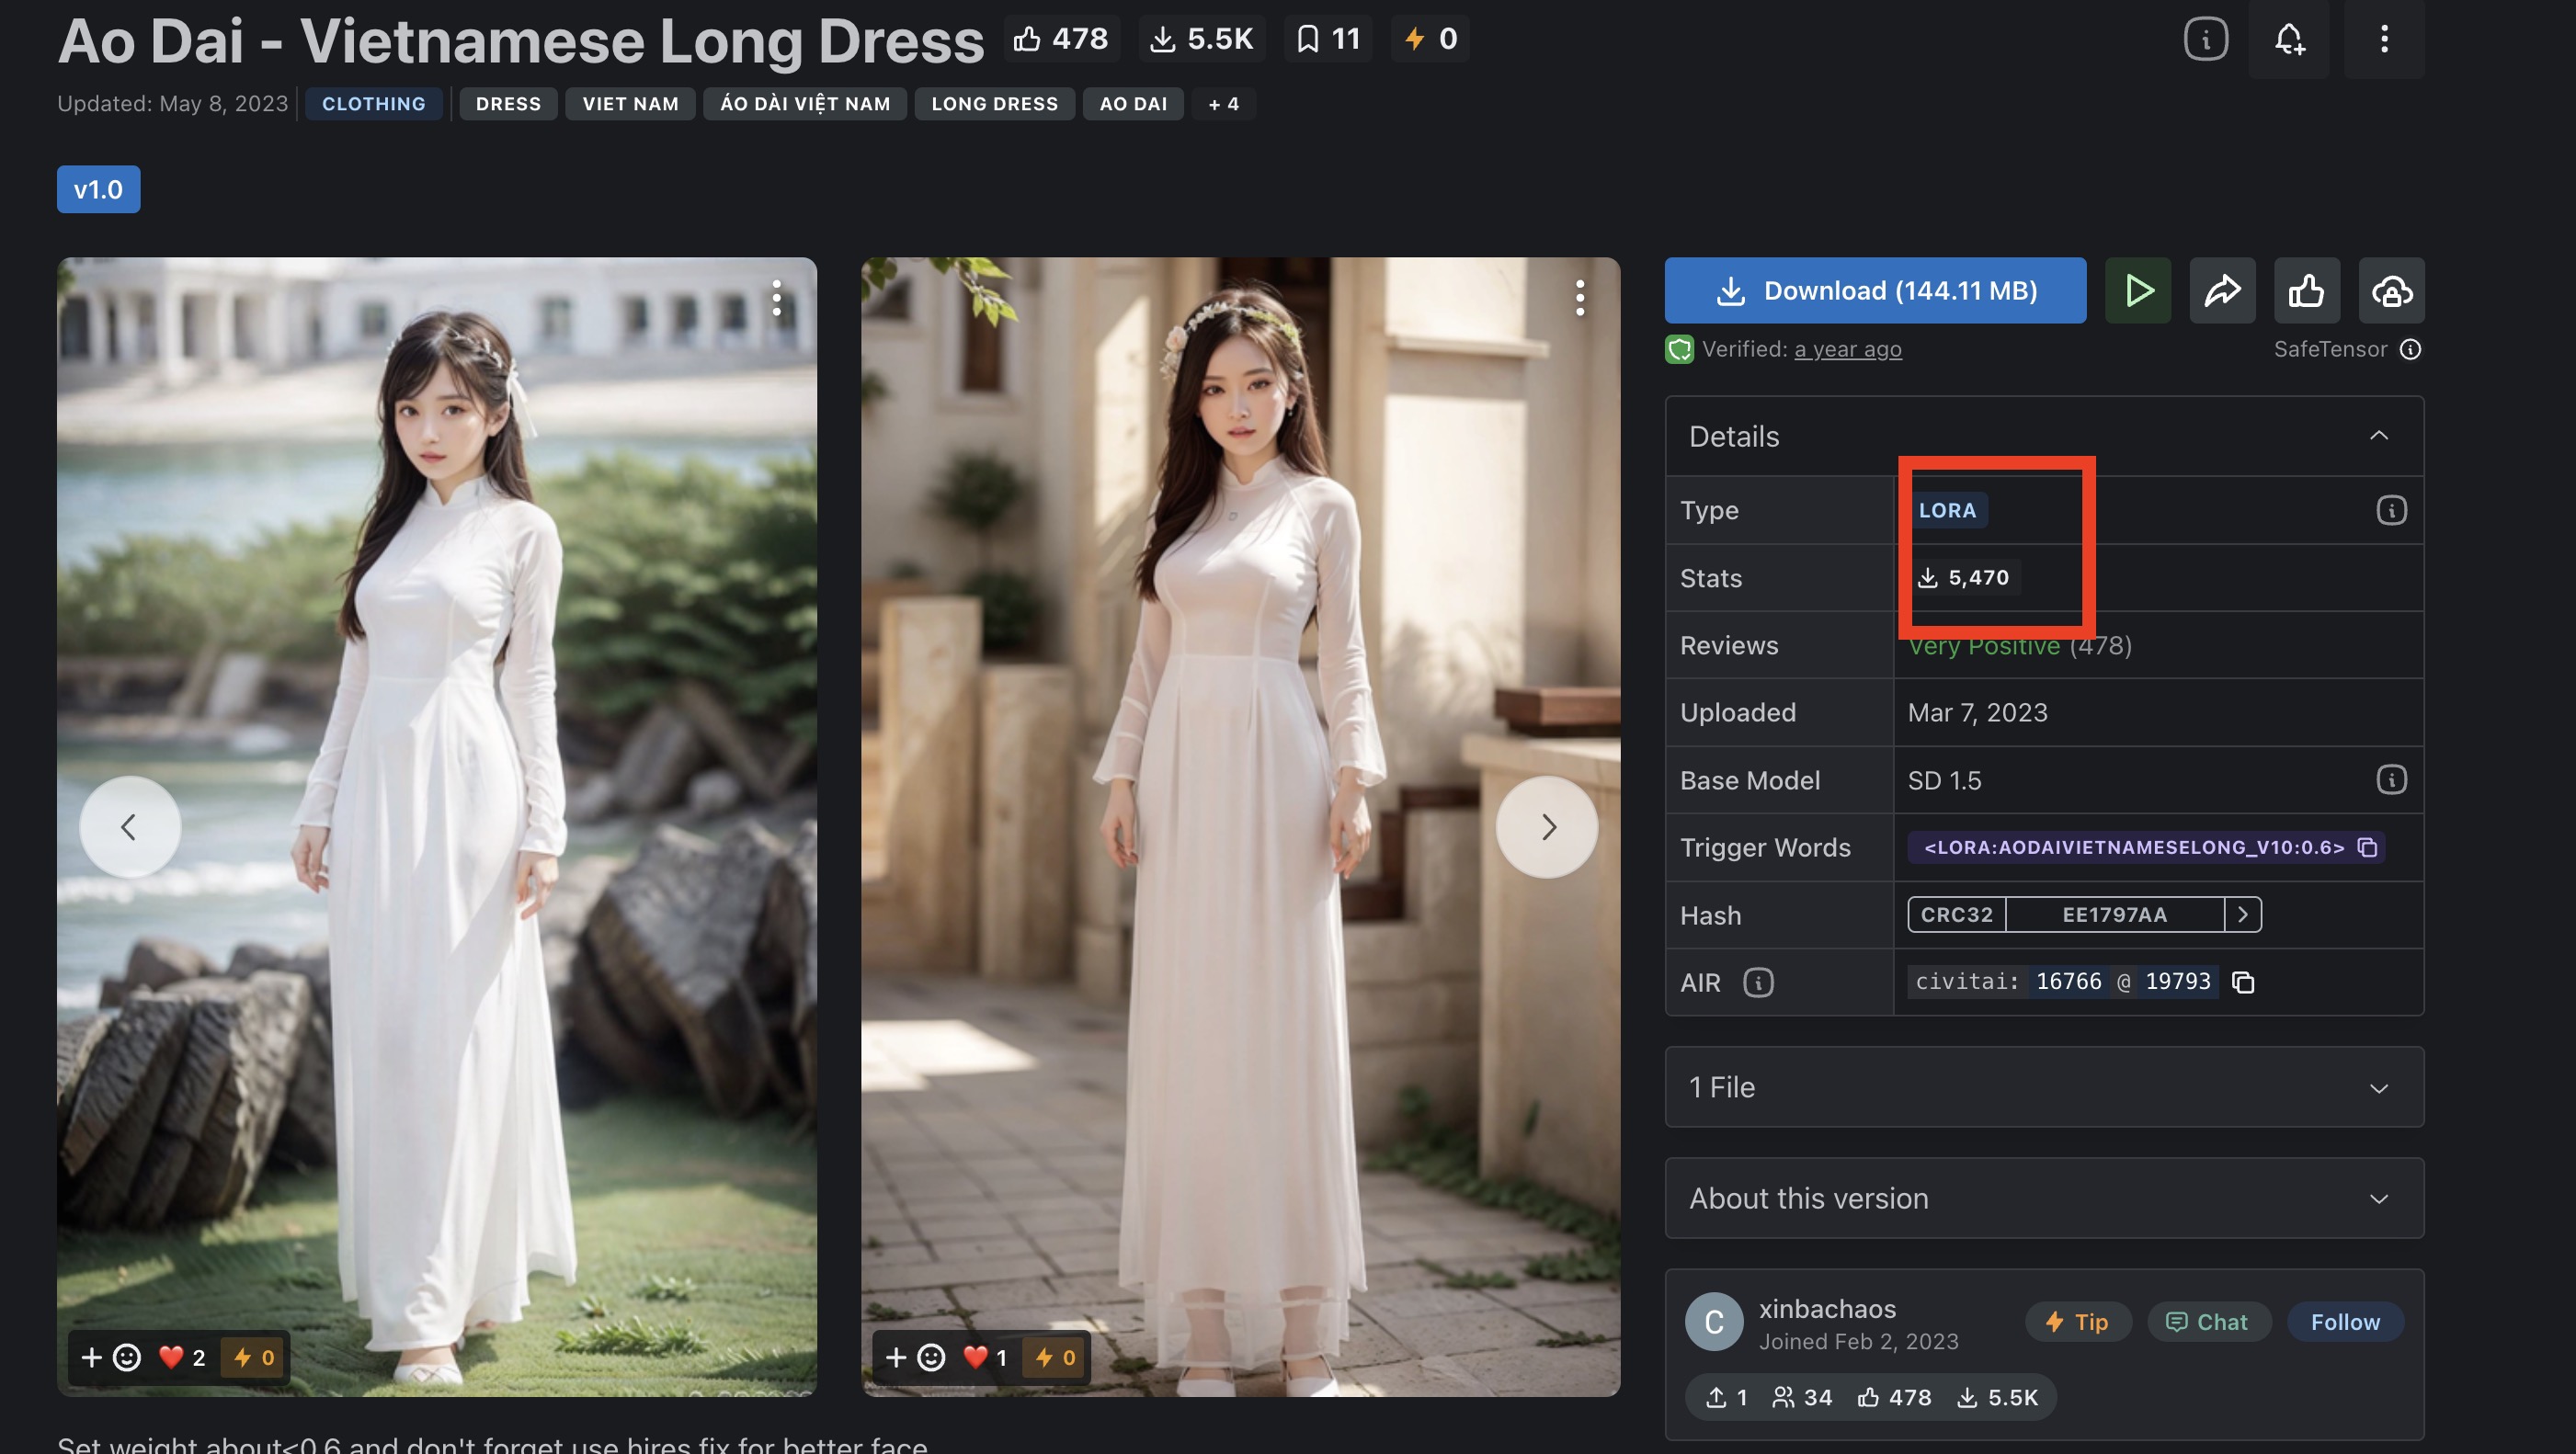Click the buzz tip count on right image
This screenshot has width=2576, height=1454.
pos(1055,1357)
